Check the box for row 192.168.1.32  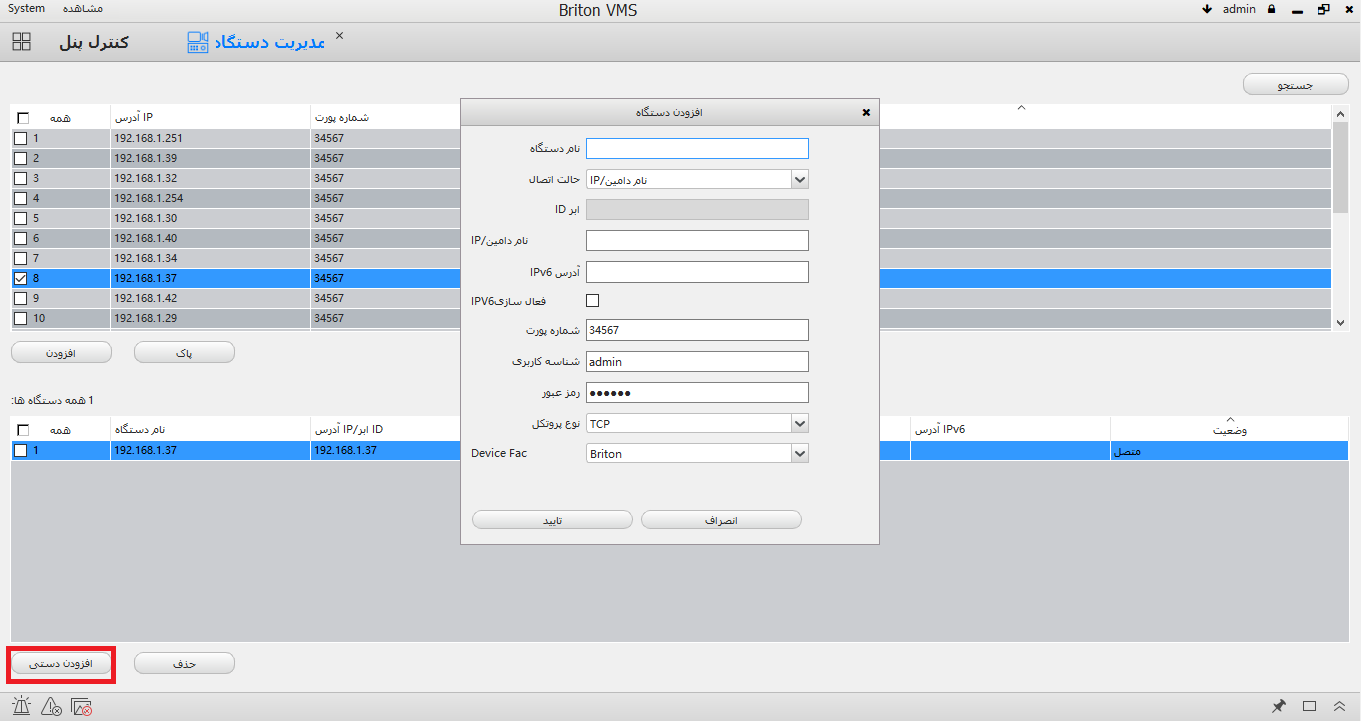[20, 178]
